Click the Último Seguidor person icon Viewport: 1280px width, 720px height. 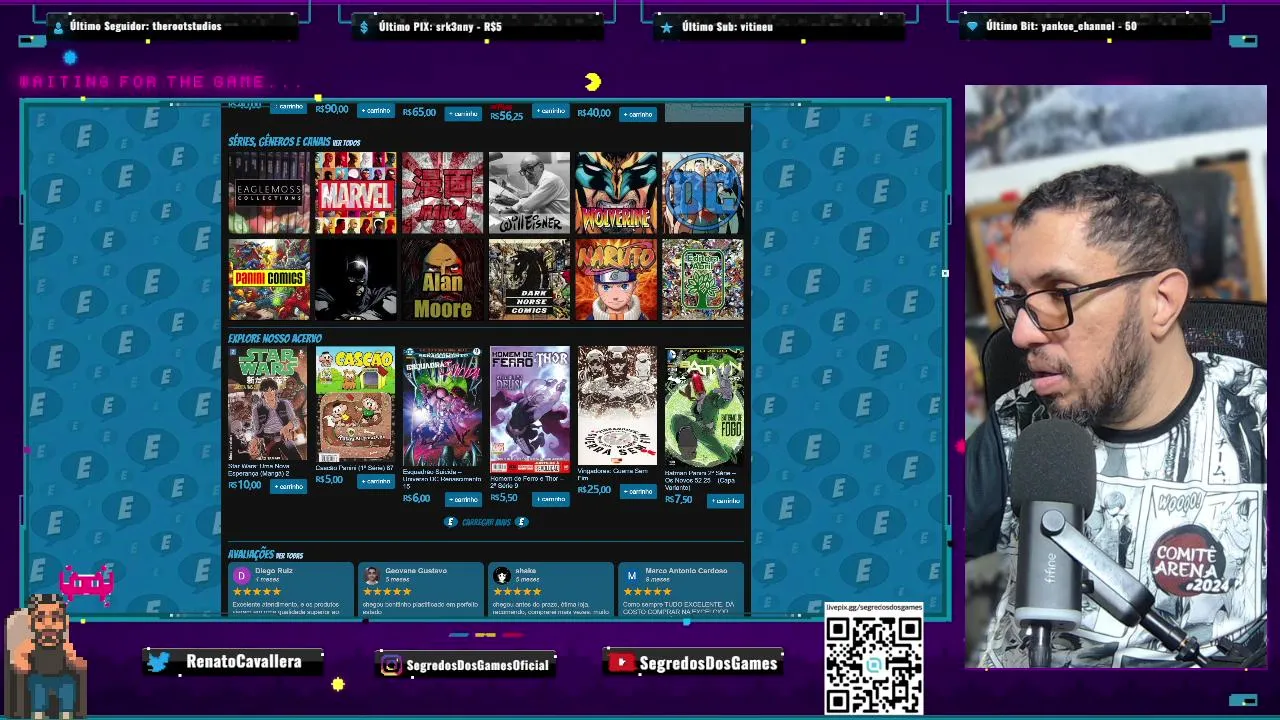(57, 27)
